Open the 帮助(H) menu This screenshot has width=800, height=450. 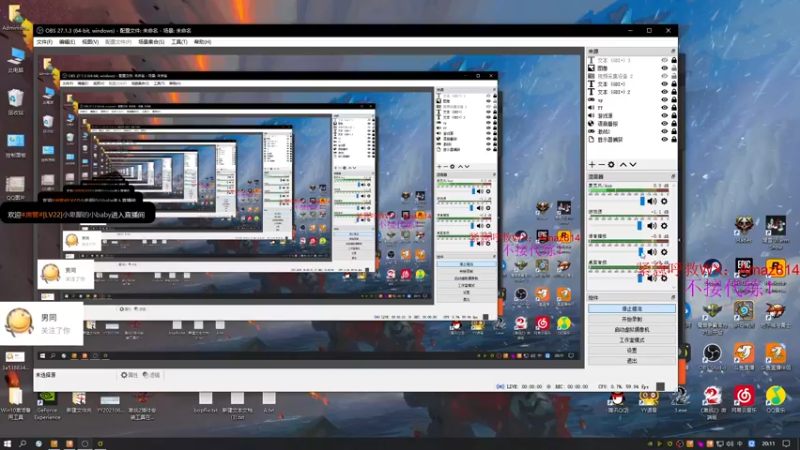click(x=203, y=42)
